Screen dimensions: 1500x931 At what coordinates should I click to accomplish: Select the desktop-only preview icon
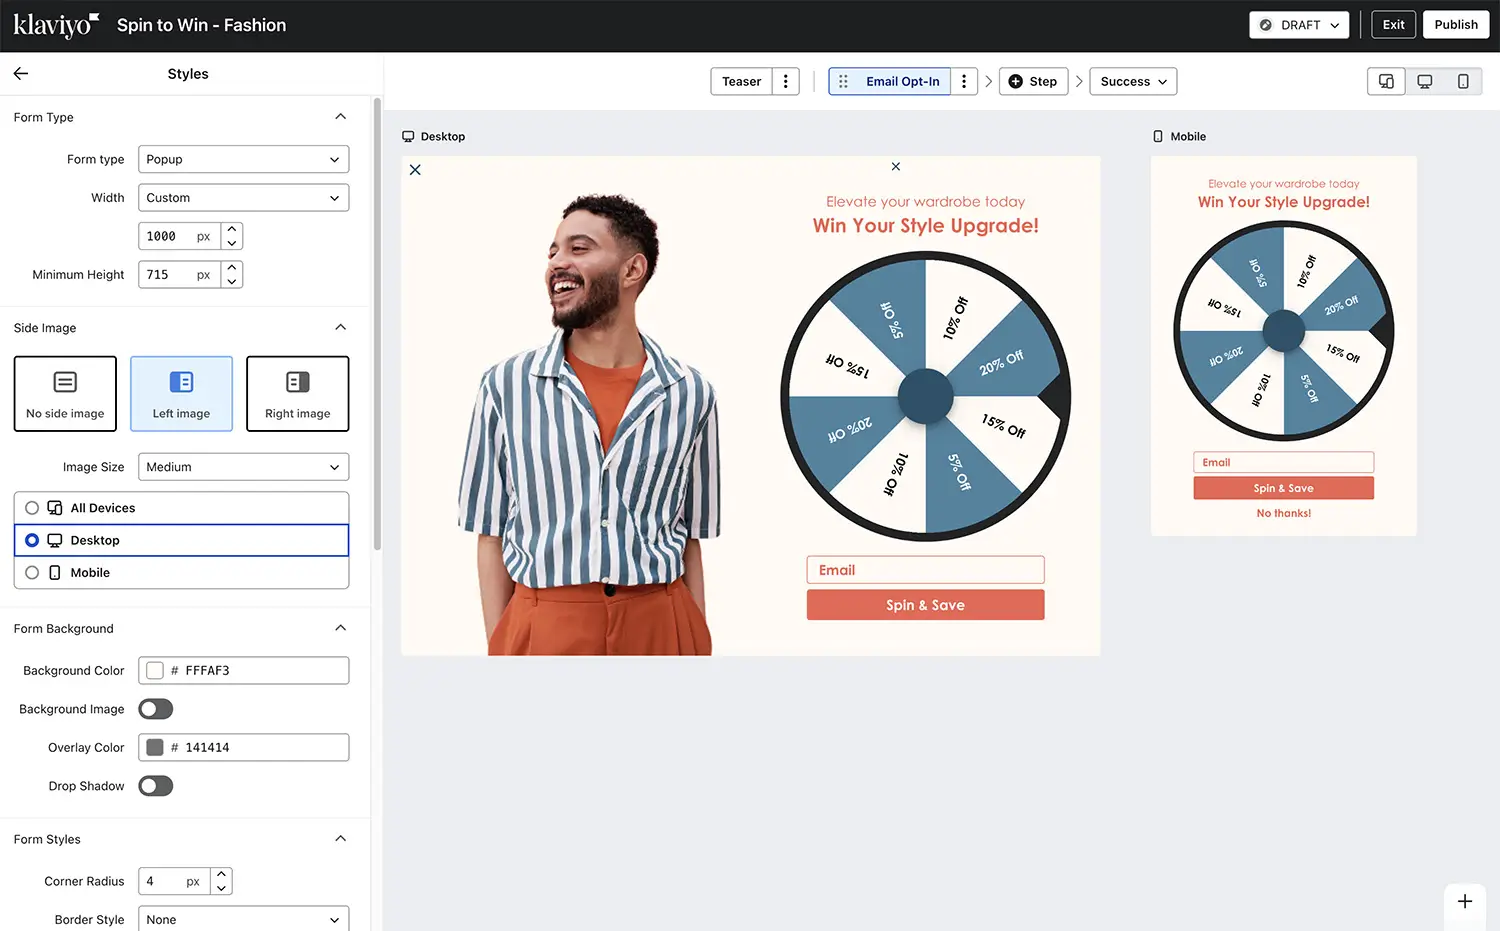1424,81
